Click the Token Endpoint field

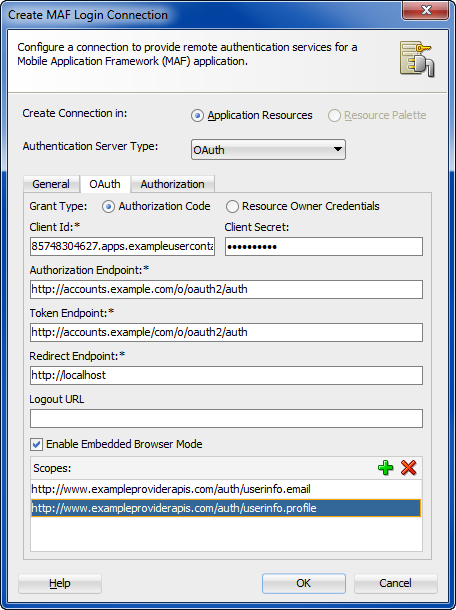click(226, 332)
